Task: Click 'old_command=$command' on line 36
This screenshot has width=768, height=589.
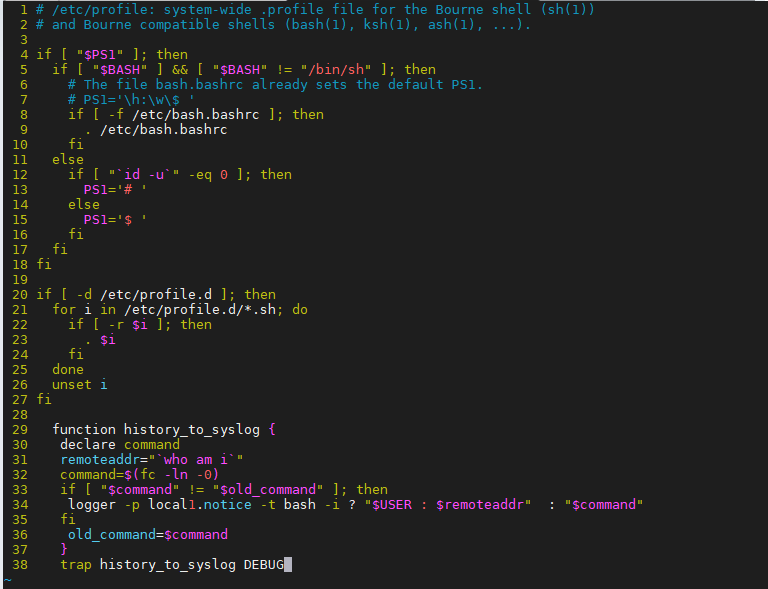Action: point(147,535)
